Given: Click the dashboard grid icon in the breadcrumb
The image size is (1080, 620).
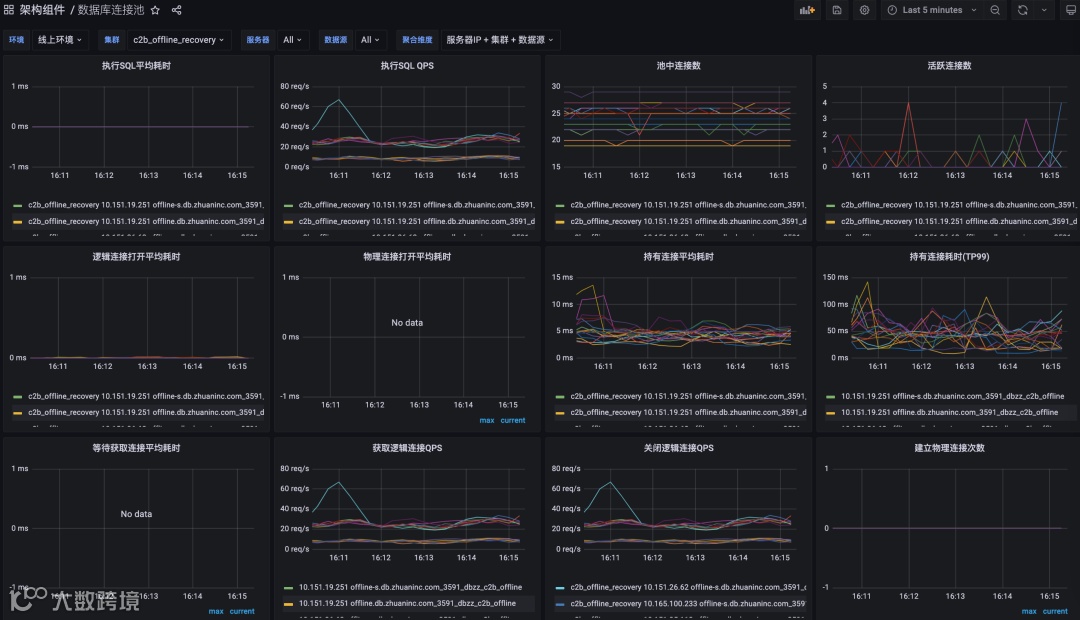Looking at the screenshot, I should click(9, 10).
